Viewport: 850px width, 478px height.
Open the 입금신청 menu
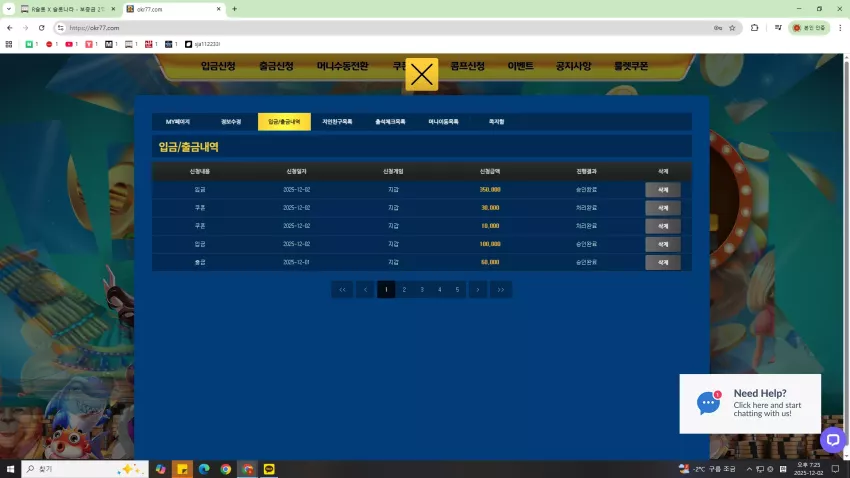click(x=218, y=66)
